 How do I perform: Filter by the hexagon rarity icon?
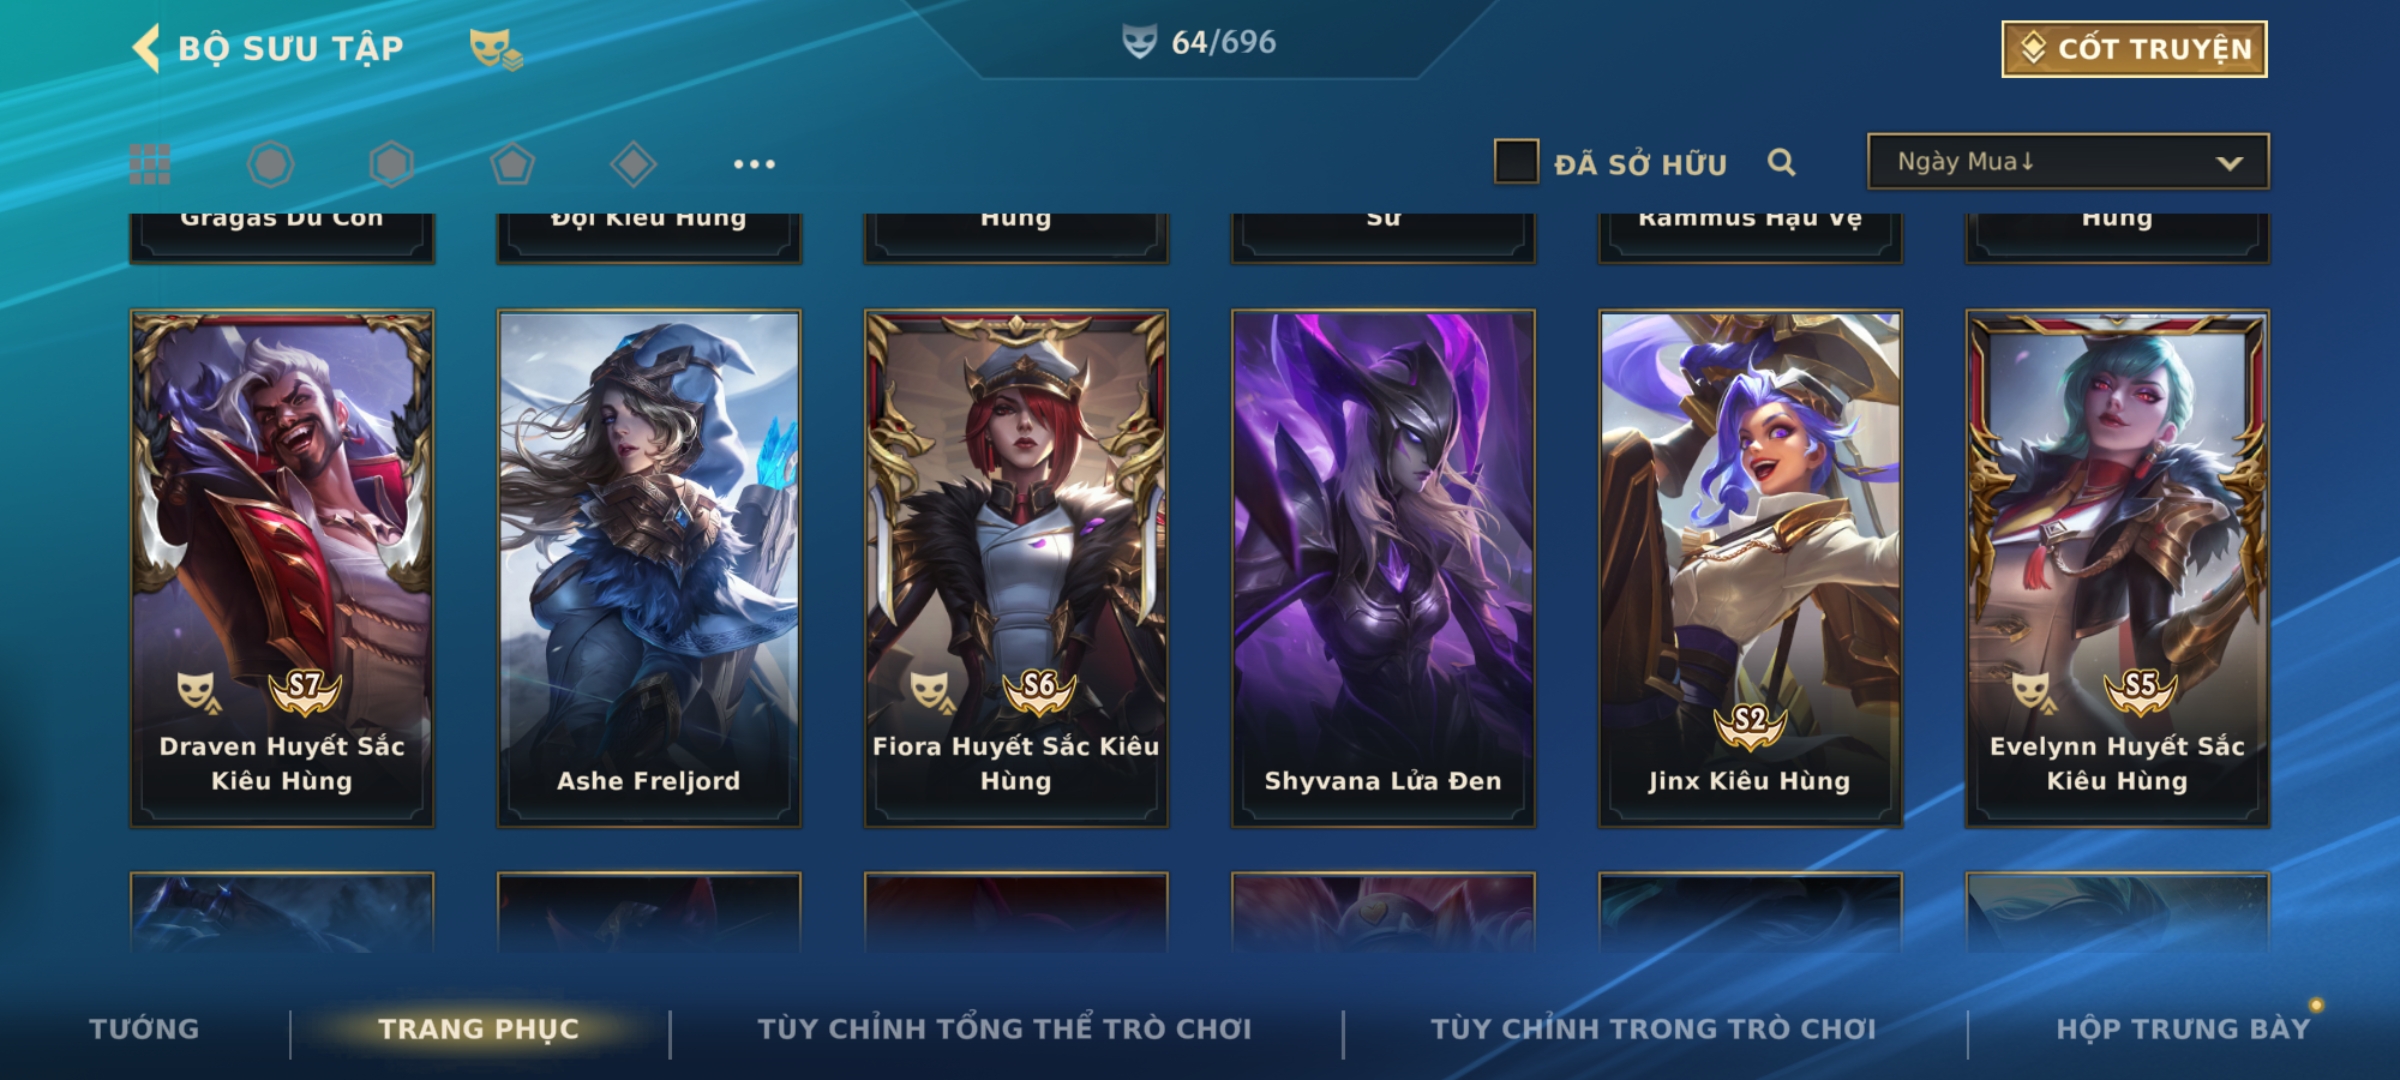(391, 164)
